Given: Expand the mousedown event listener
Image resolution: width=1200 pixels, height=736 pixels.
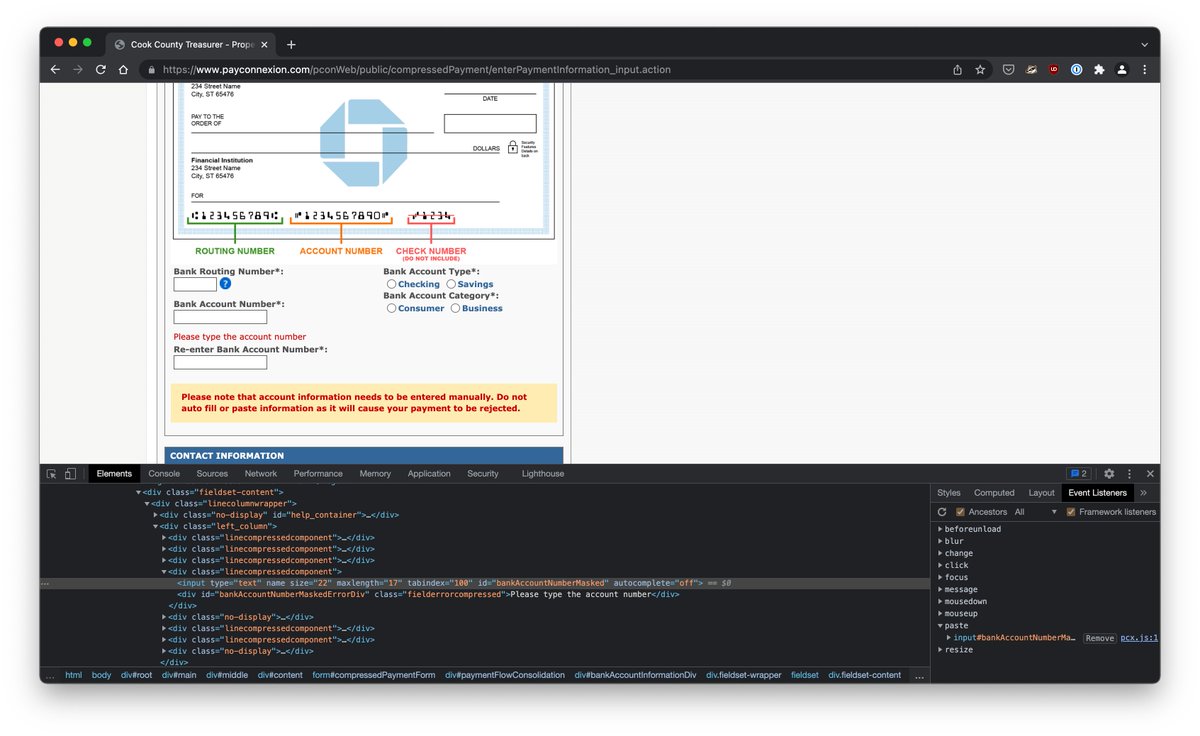Looking at the screenshot, I should [940, 601].
